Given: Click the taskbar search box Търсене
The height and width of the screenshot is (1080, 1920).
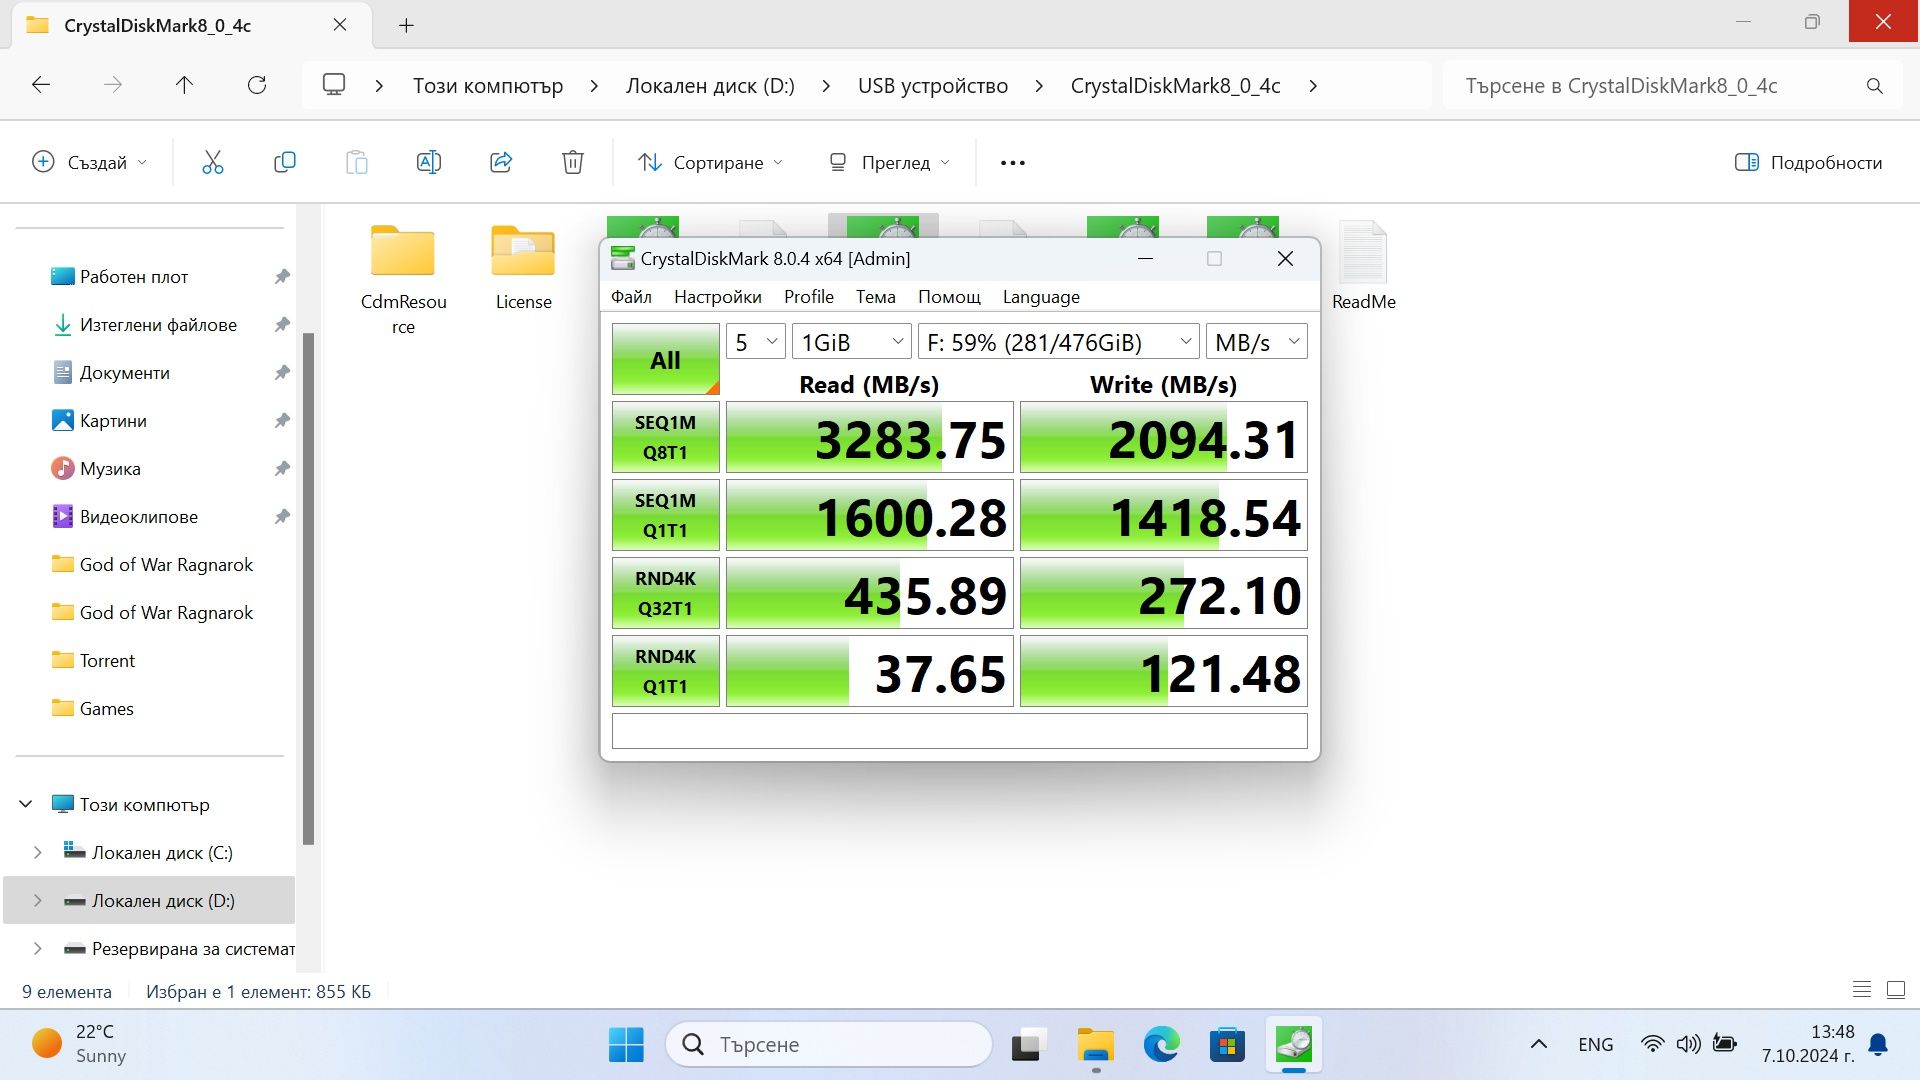Looking at the screenshot, I should (x=829, y=1045).
